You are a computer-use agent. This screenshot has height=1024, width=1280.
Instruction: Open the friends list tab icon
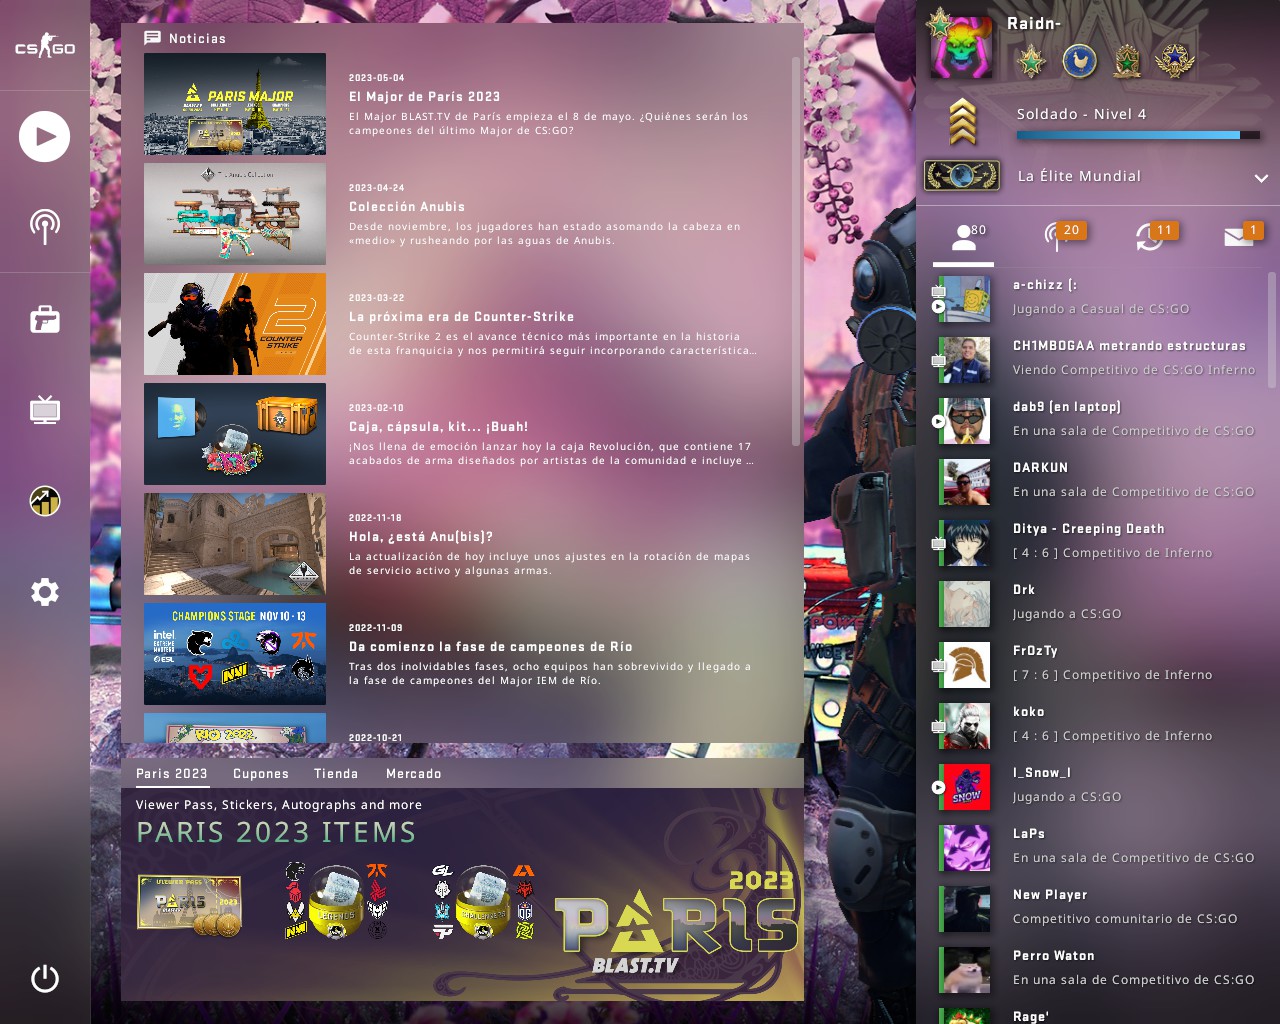[x=964, y=237]
